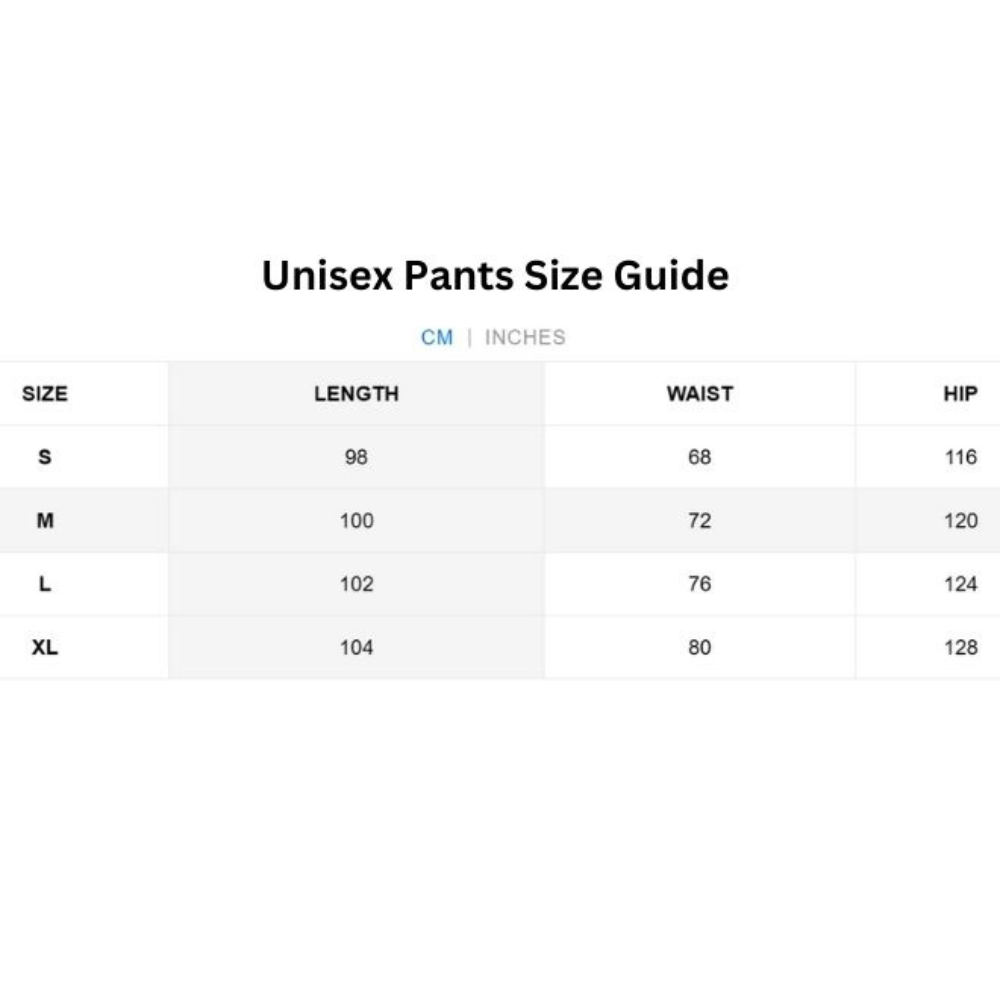Click the SIZE column header

pyautogui.click(x=45, y=393)
